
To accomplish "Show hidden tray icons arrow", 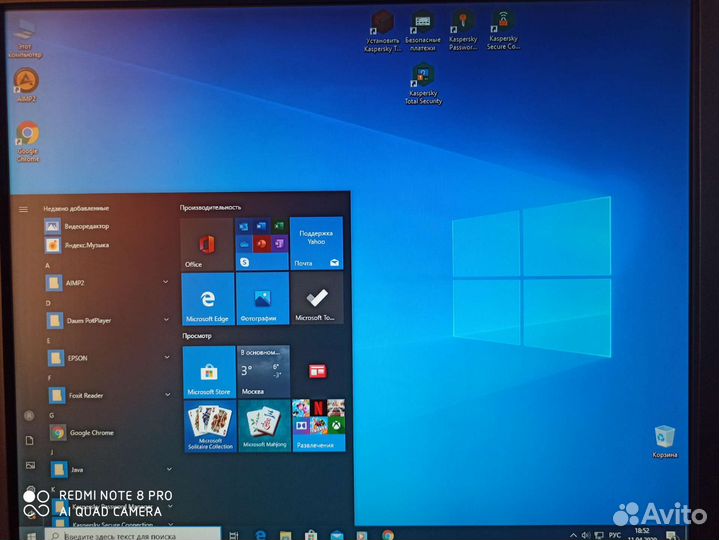I will click(x=573, y=535).
